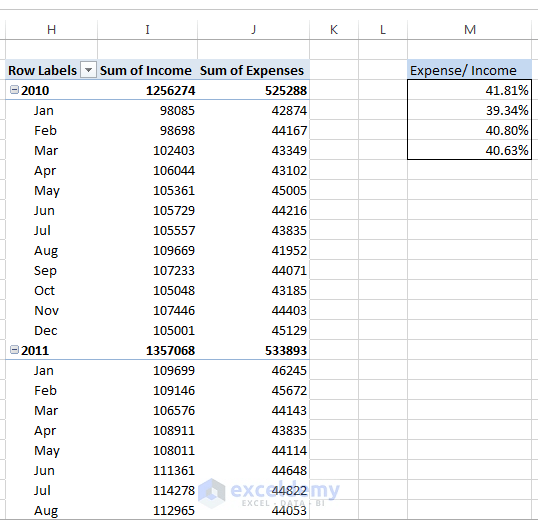
Task: Select income cell 105361
Action: coord(148,190)
